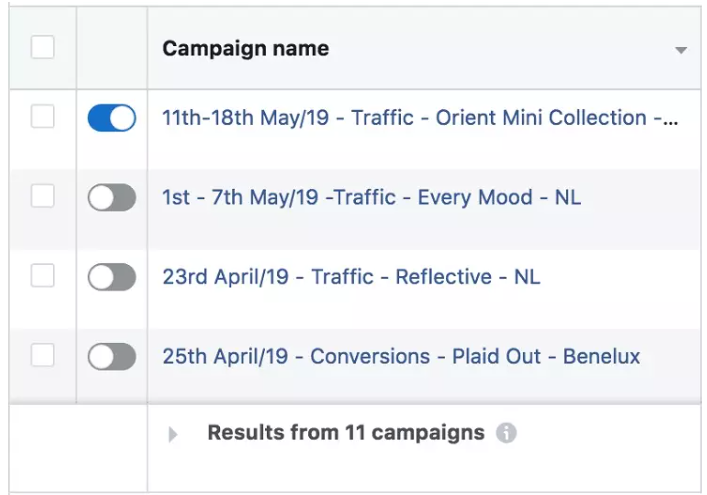707x495 pixels.
Task: Open the 11th-18th May Orient Mini Collection campaign
Action: pyautogui.click(x=420, y=118)
